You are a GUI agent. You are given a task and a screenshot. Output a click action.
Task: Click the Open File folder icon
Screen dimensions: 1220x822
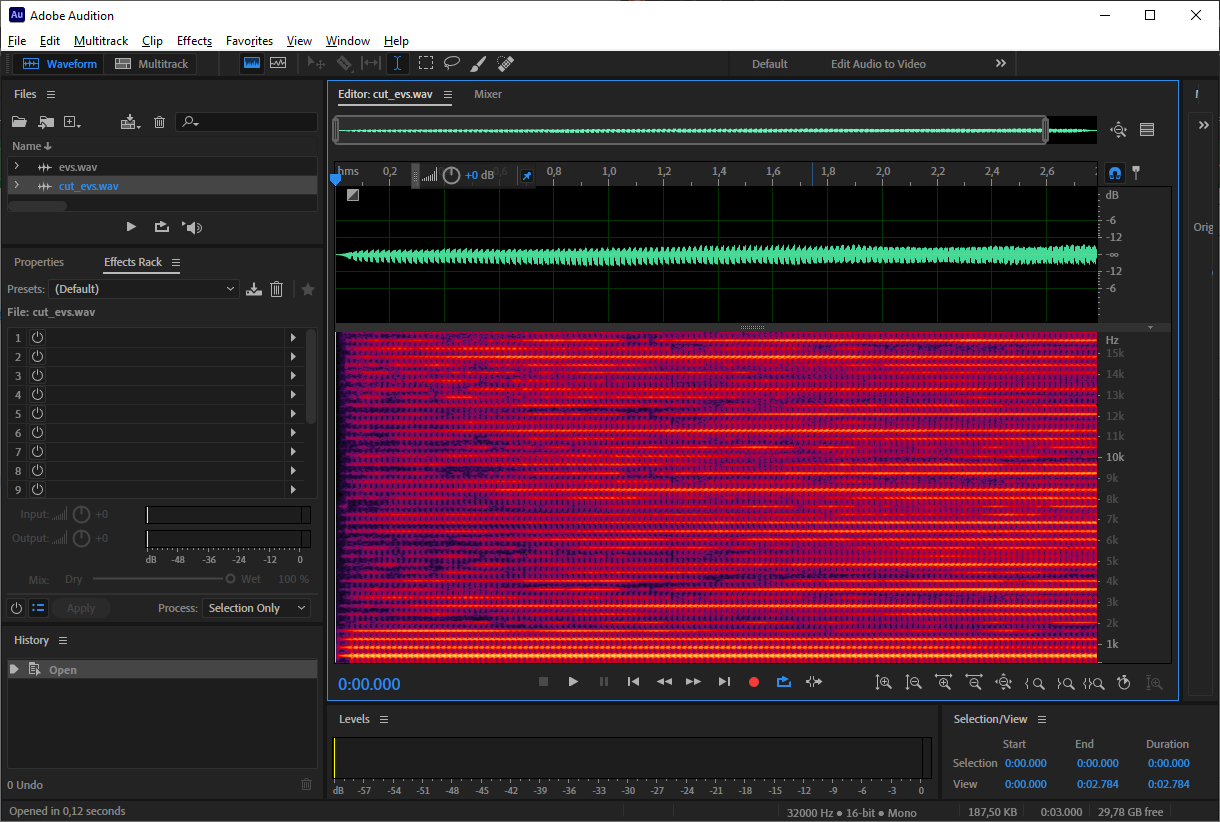tap(19, 122)
